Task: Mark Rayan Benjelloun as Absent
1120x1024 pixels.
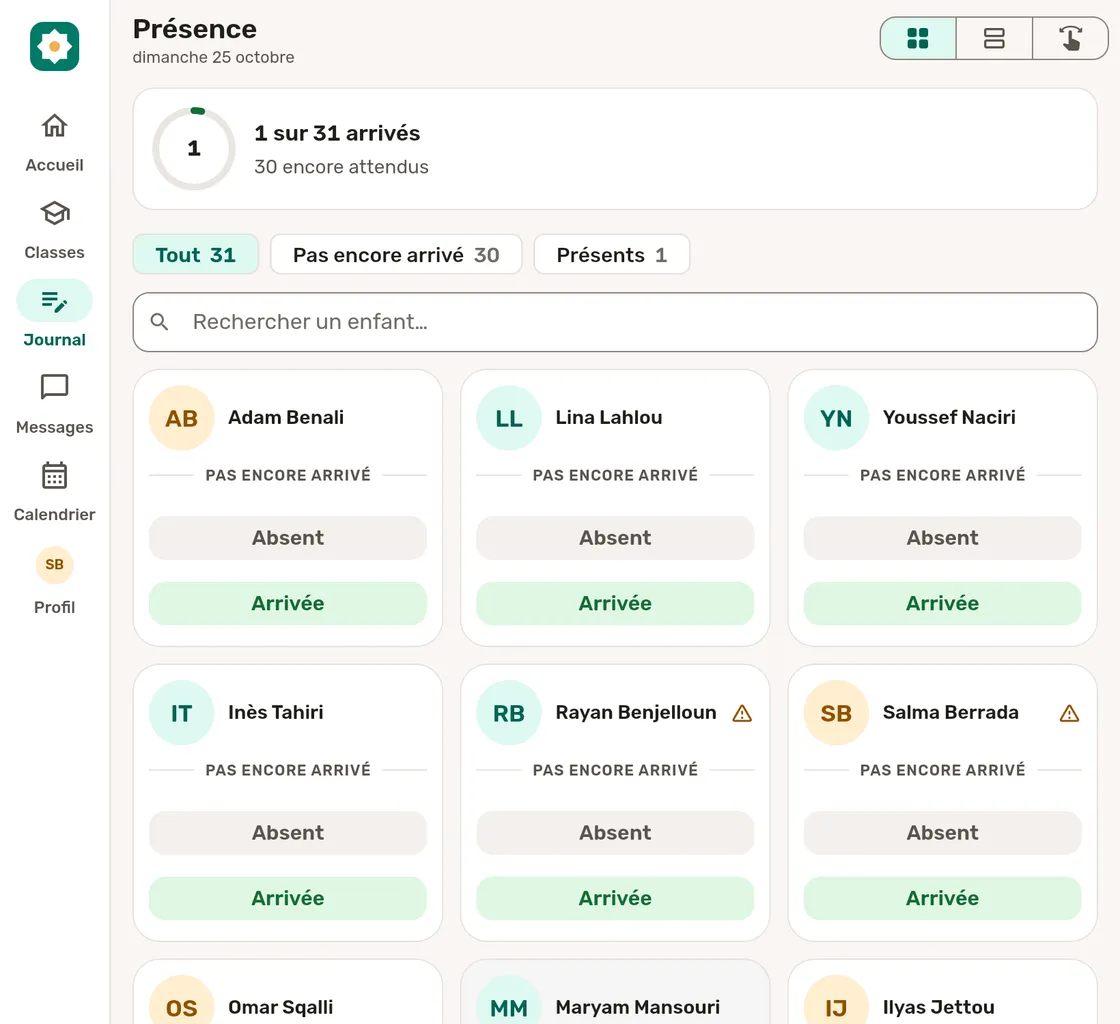Action: click(x=615, y=833)
